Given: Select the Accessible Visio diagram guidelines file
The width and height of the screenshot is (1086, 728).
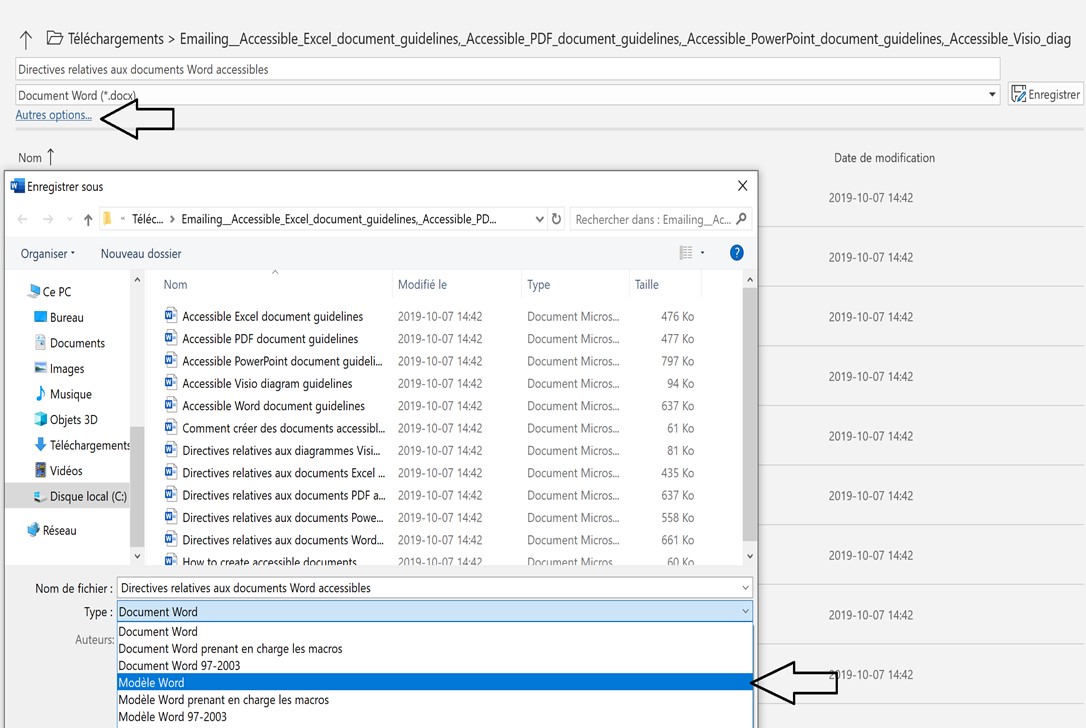Looking at the screenshot, I should pos(267,384).
